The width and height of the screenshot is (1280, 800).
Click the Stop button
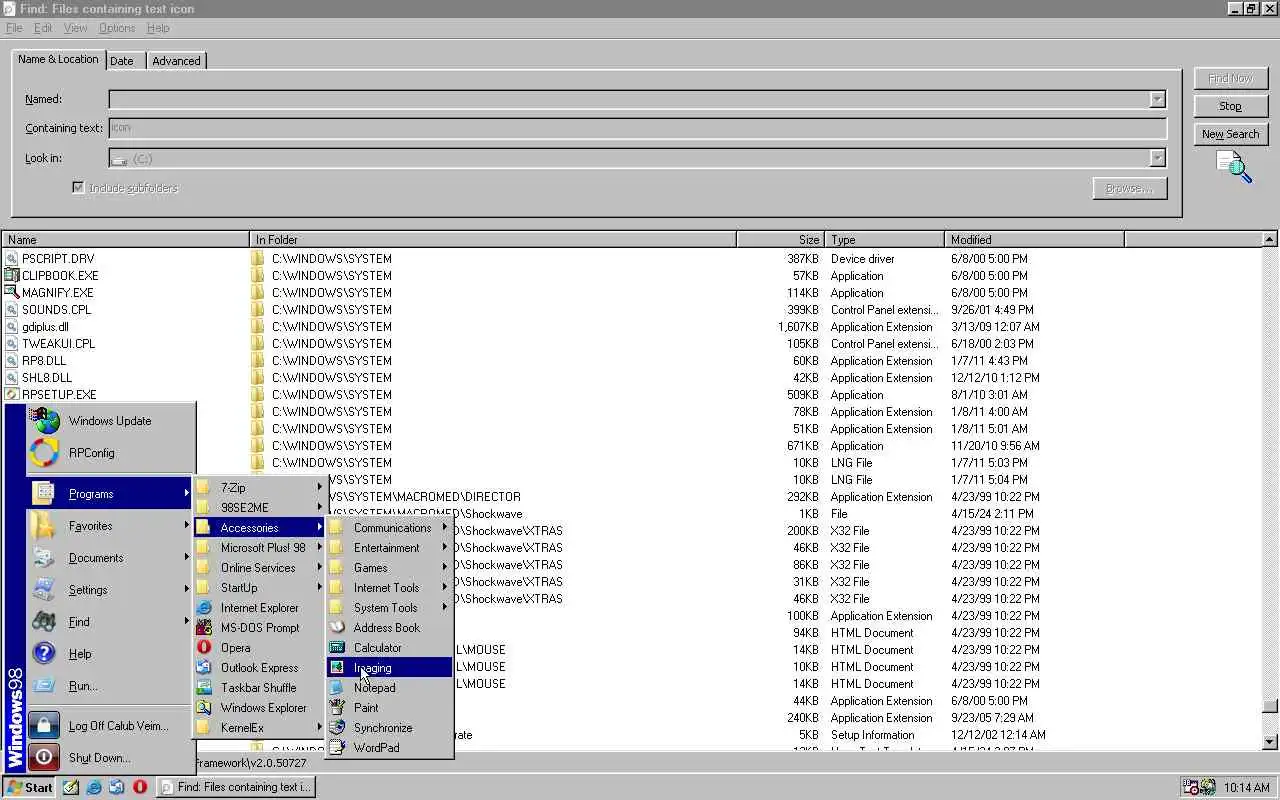point(1230,106)
